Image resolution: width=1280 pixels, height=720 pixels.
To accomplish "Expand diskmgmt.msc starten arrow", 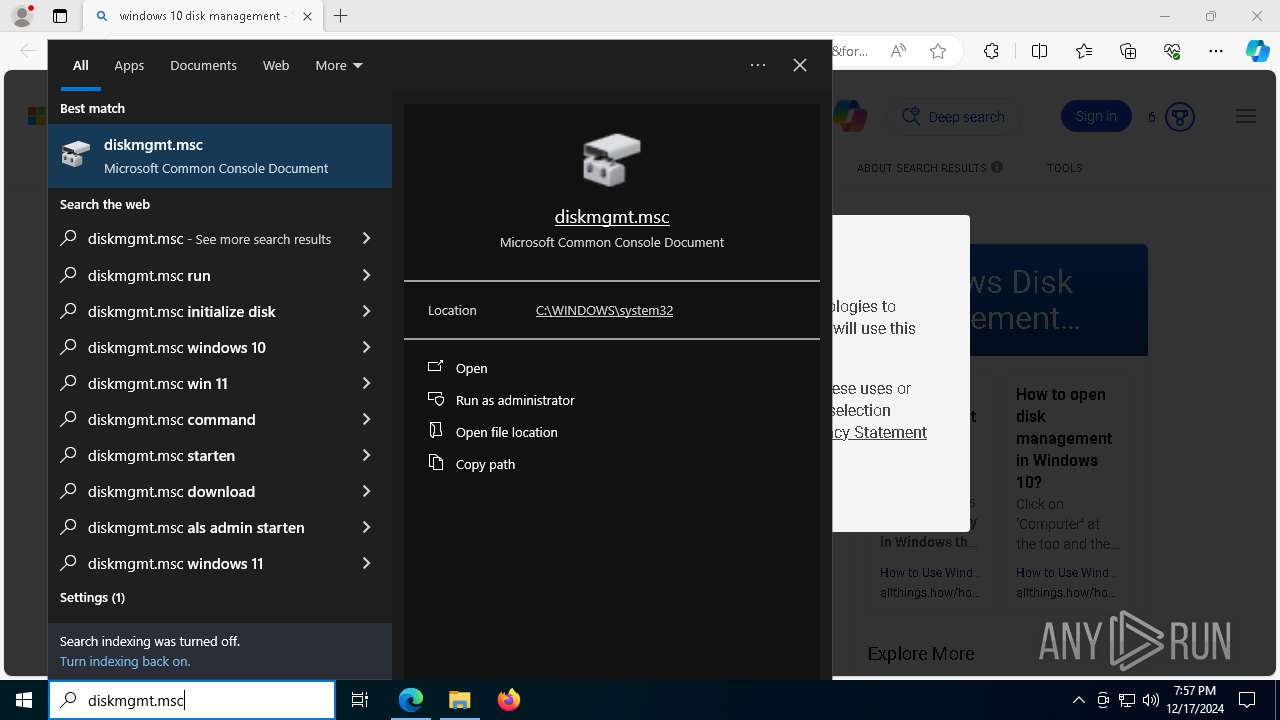I will (366, 455).
